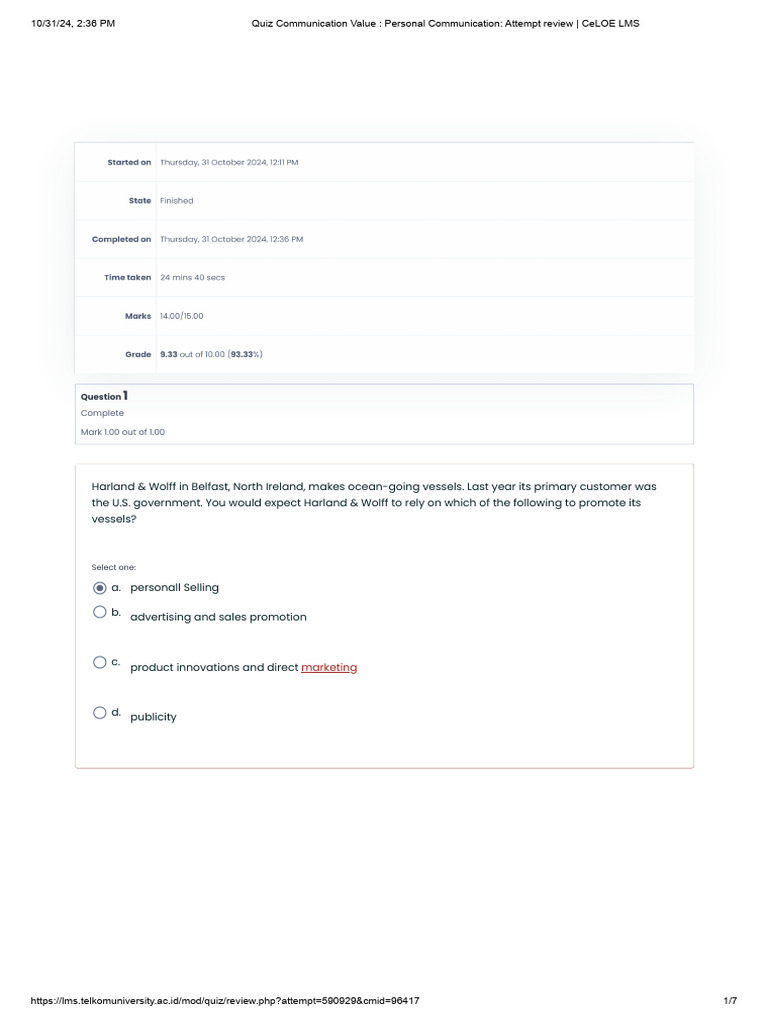Click the "Mark 1.00 out of 1.00" text
Viewport: 768px width, 1024px height.
point(123,432)
